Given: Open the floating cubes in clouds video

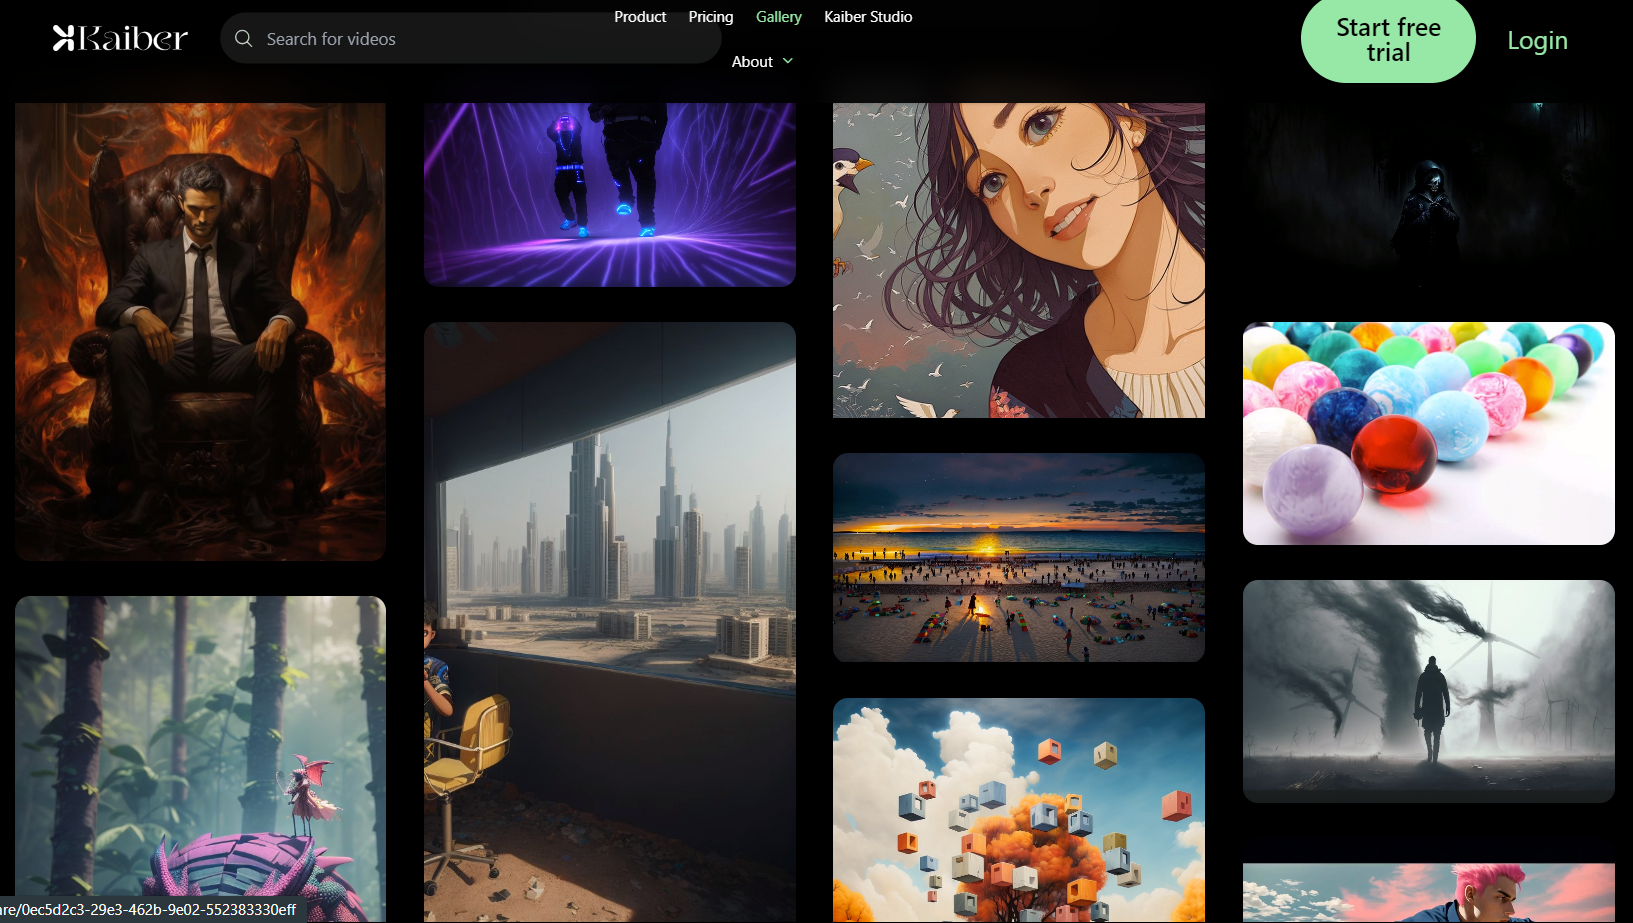Looking at the screenshot, I should 1018,810.
